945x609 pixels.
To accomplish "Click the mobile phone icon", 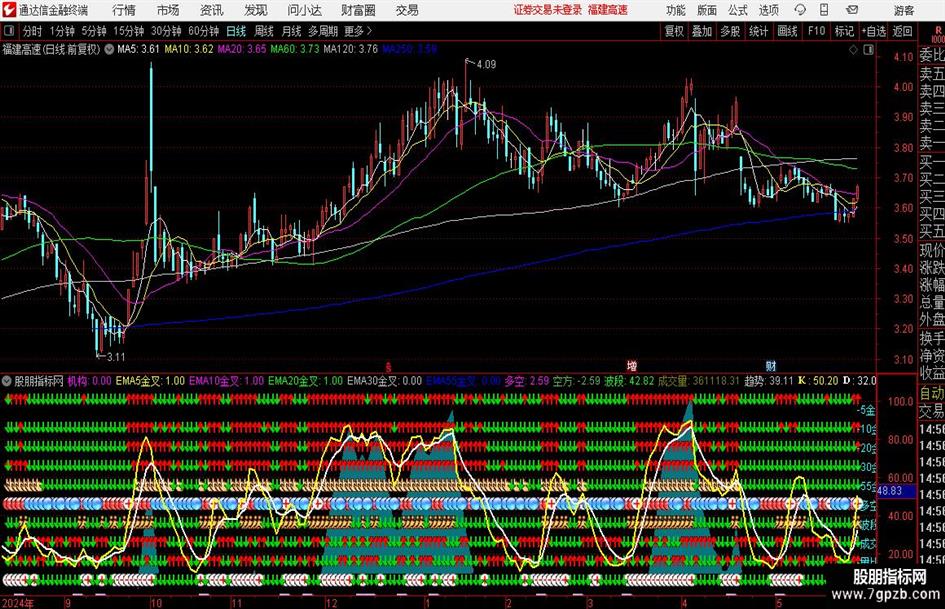I will click(x=824, y=10).
